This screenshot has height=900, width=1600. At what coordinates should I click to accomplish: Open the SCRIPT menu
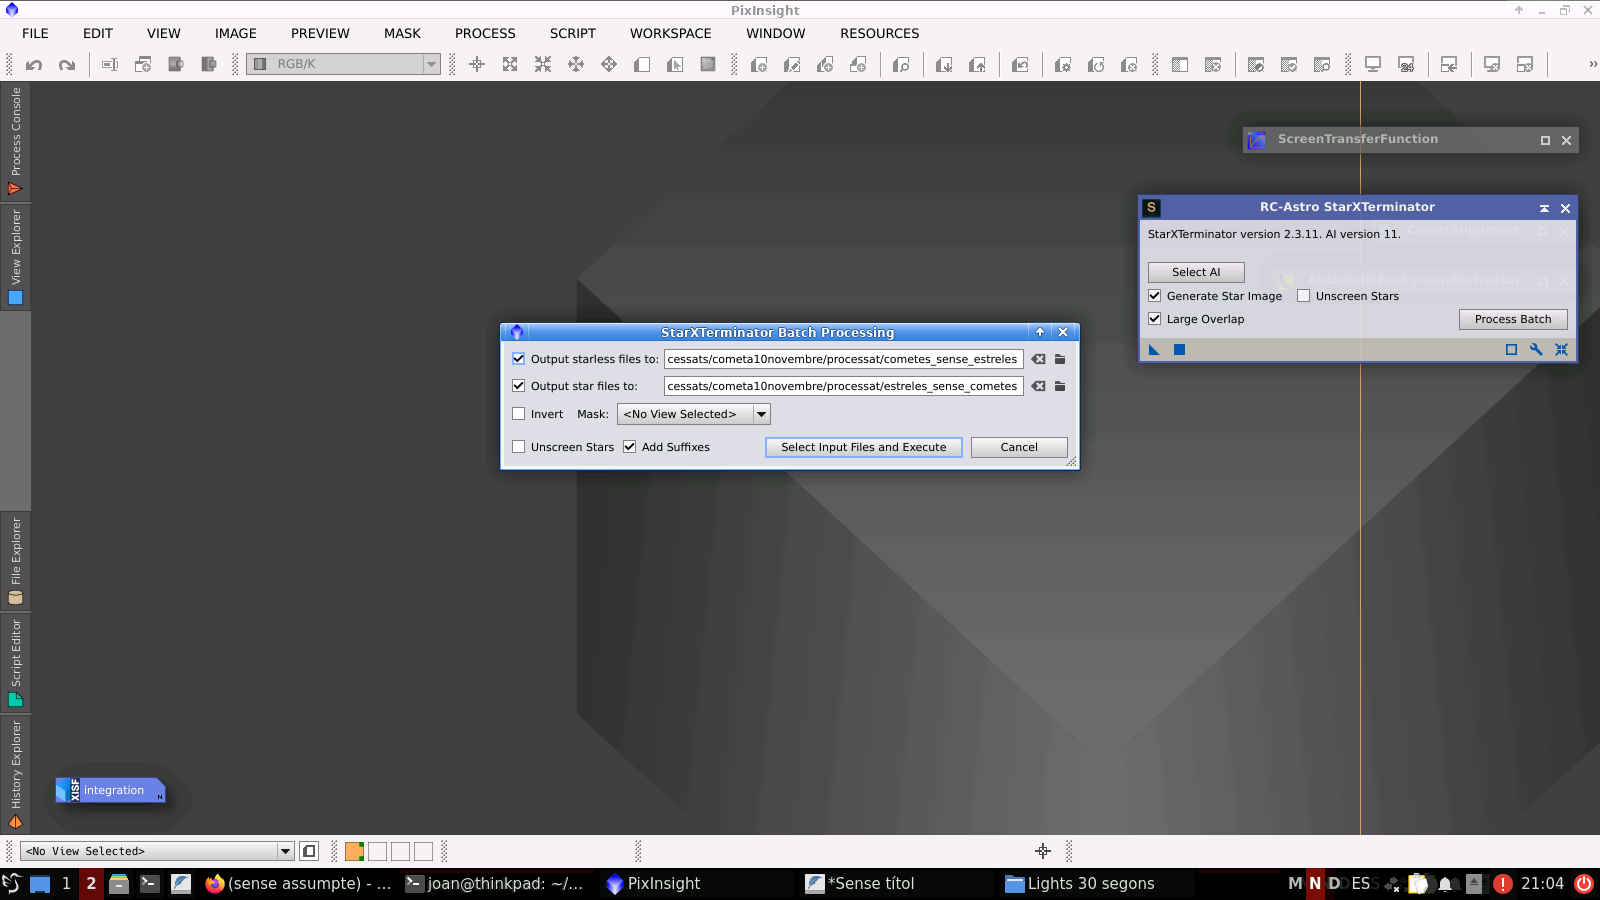tap(572, 33)
